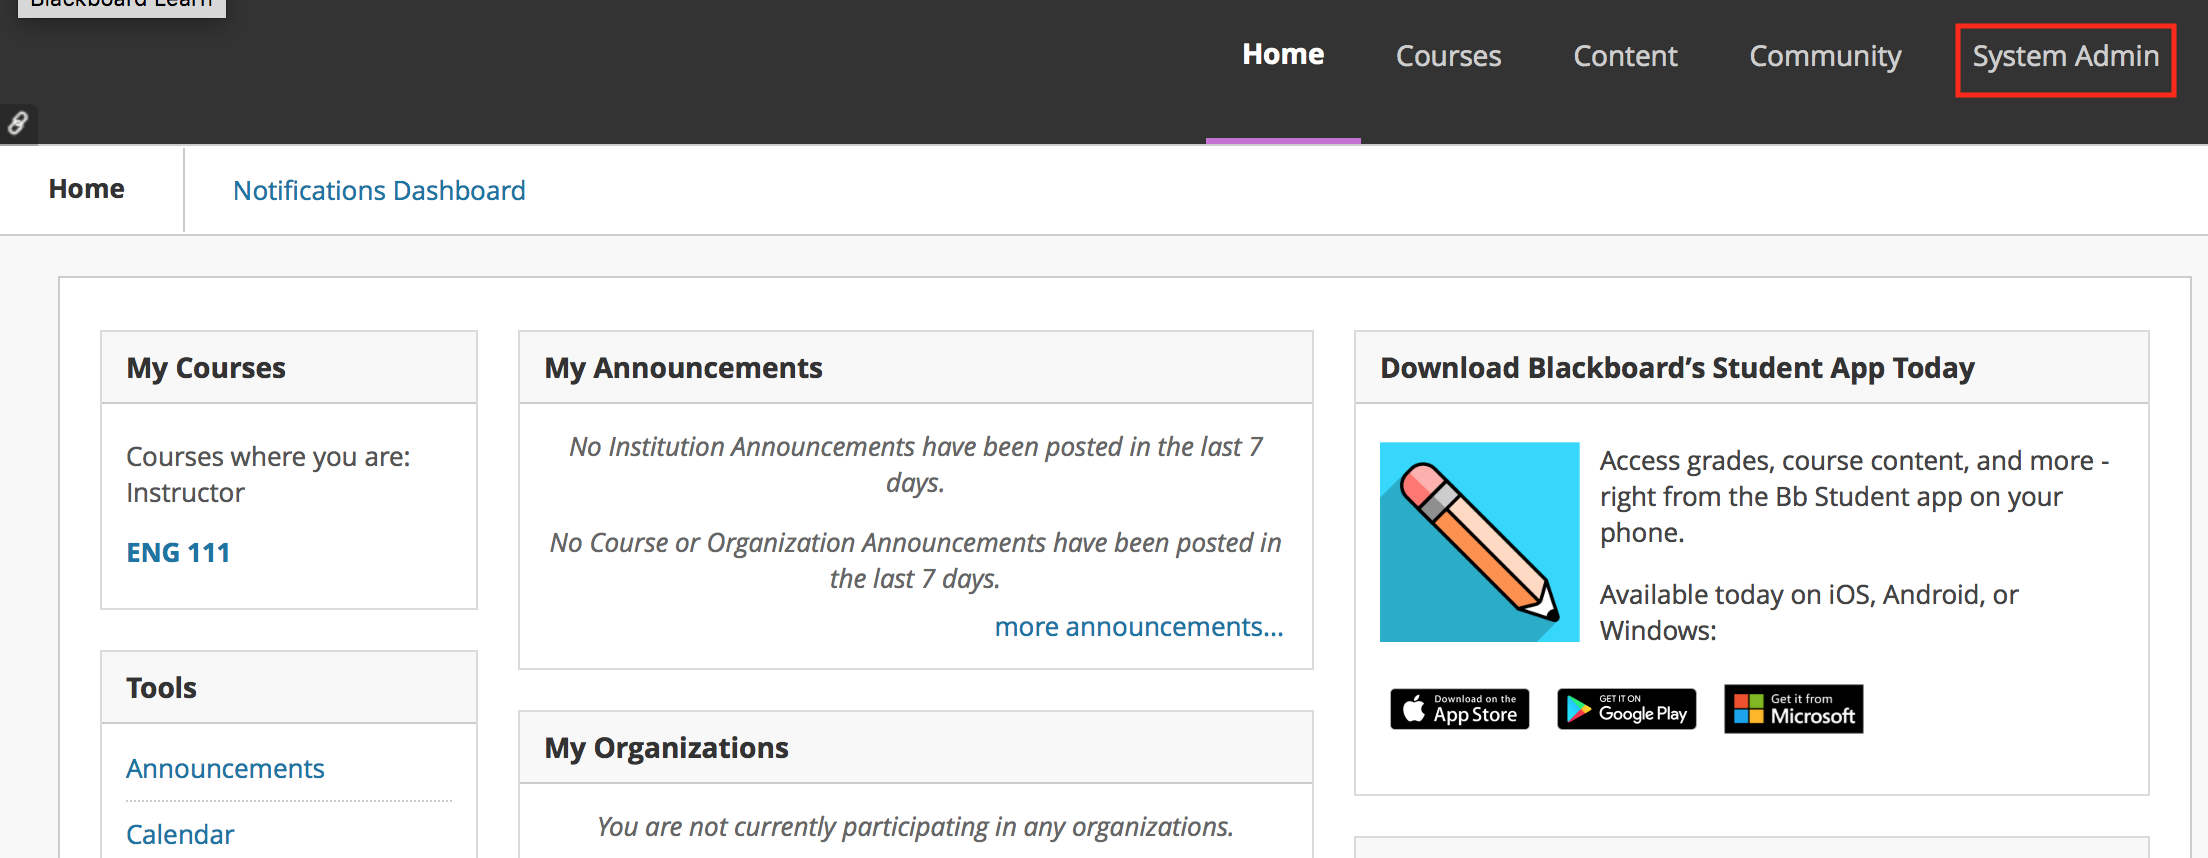Open the Community tab
The width and height of the screenshot is (2208, 858).
coord(1825,57)
